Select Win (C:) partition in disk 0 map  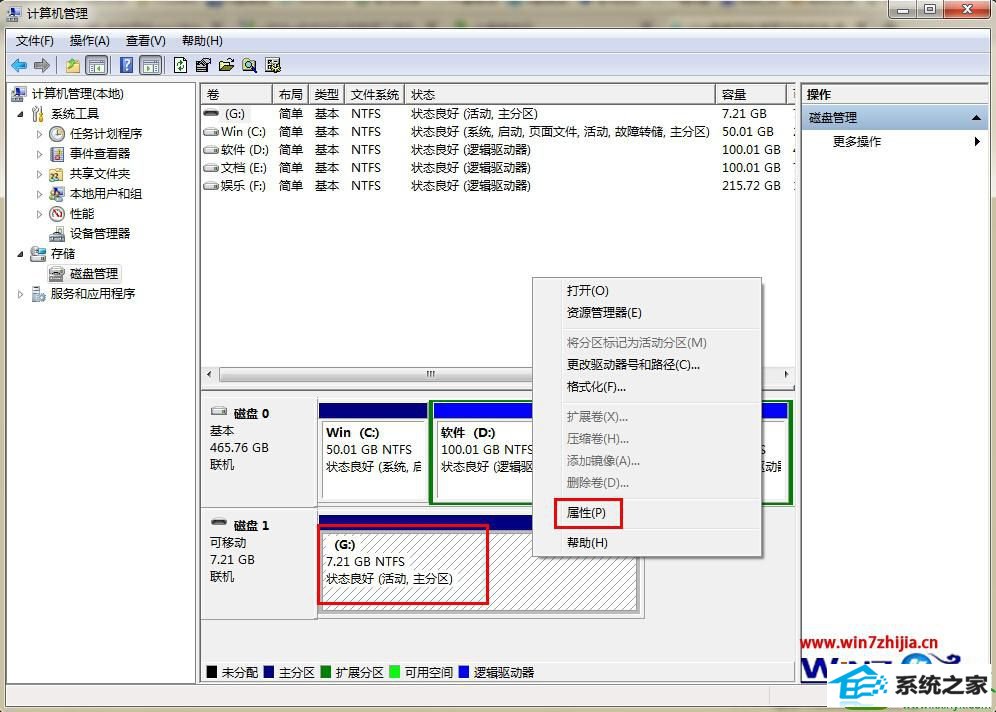click(374, 451)
